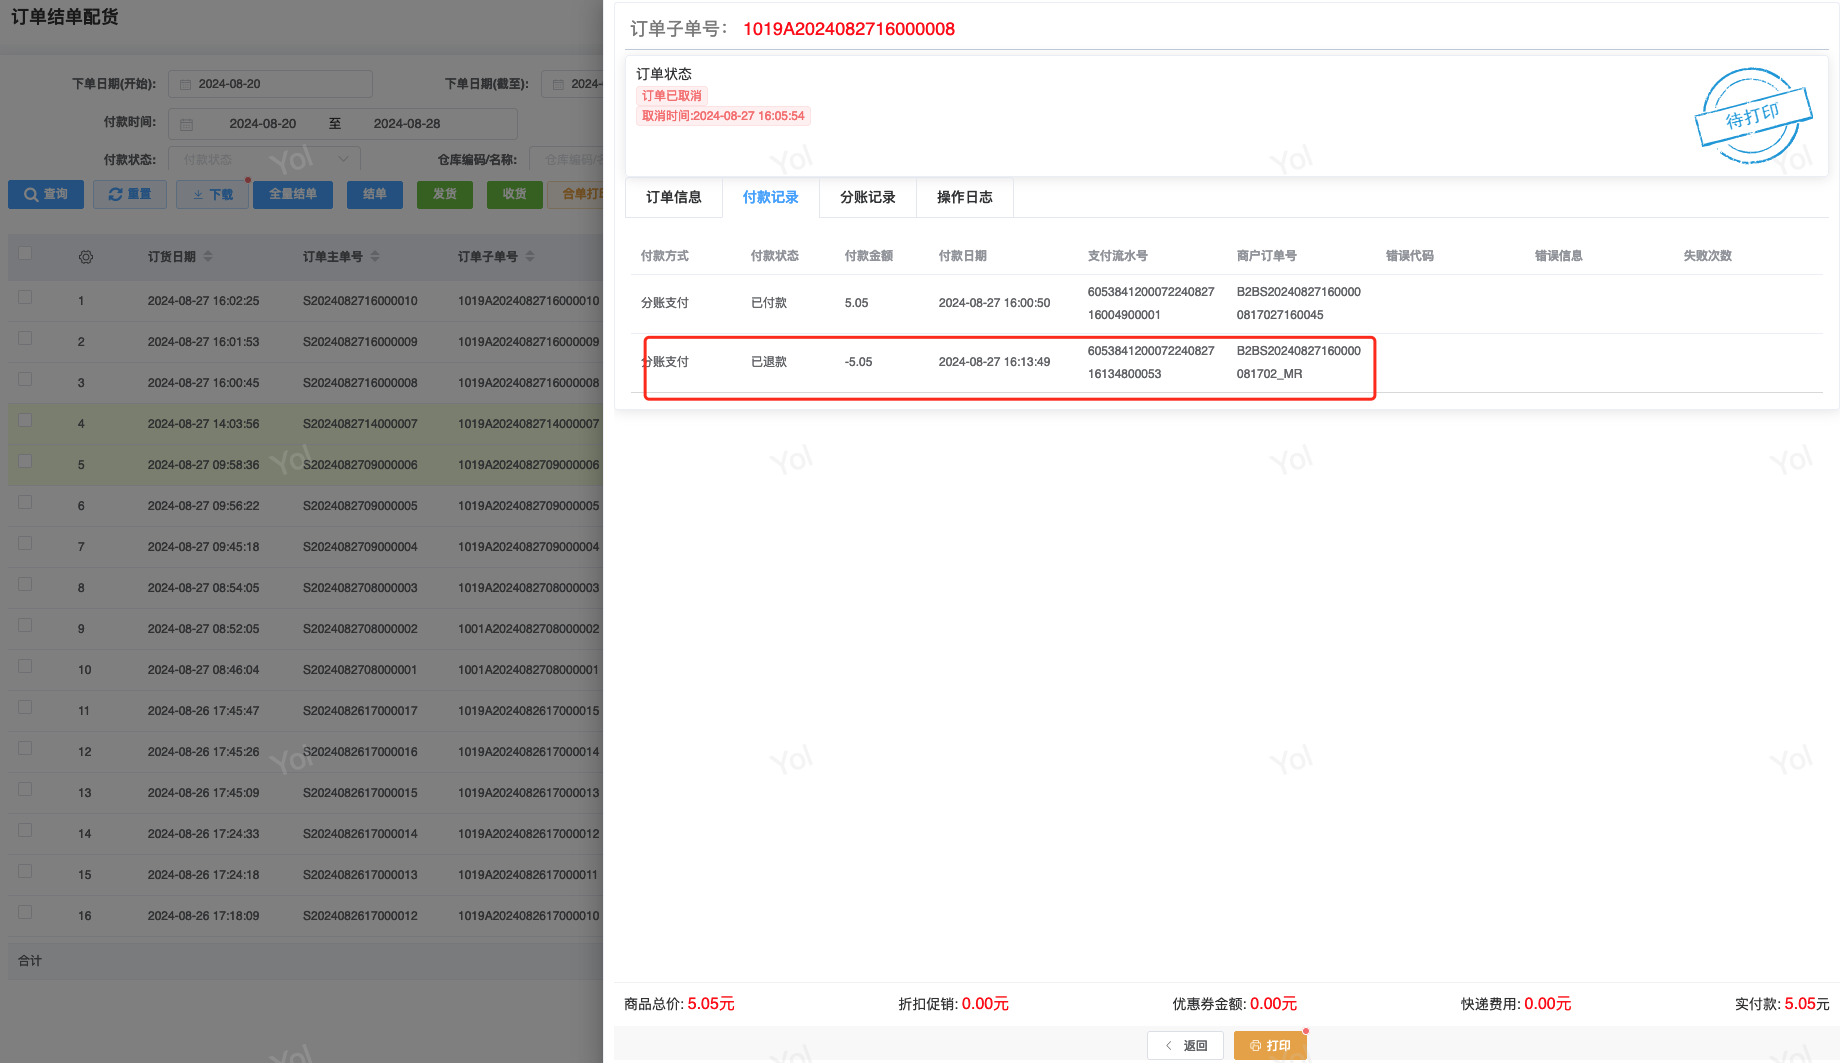Sort by 订货日期 column arrows
1842x1063 pixels.
point(208,257)
